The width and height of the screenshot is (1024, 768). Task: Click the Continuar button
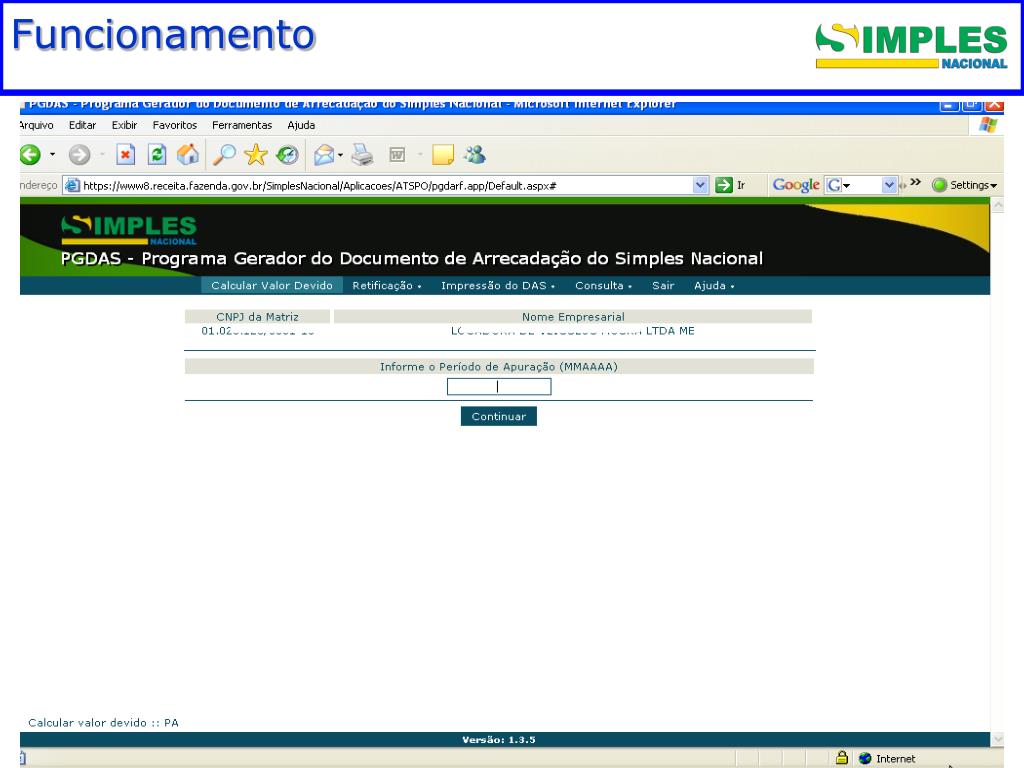[499, 416]
